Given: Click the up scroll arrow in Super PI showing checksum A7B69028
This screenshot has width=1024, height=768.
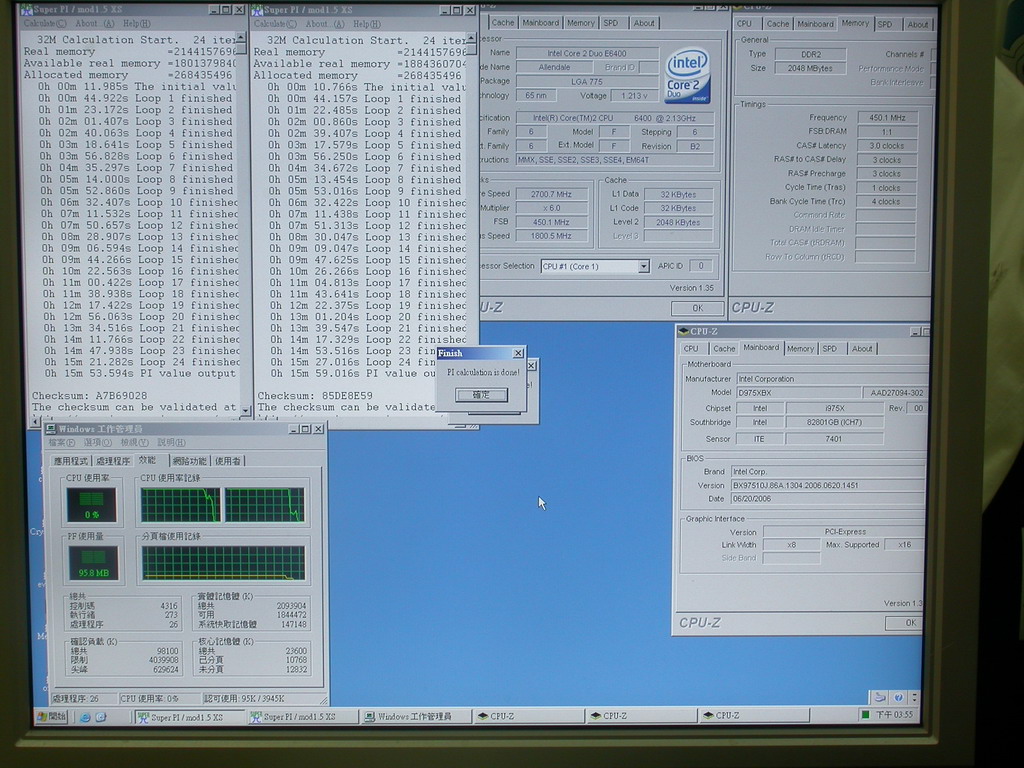Looking at the screenshot, I should pos(242,39).
